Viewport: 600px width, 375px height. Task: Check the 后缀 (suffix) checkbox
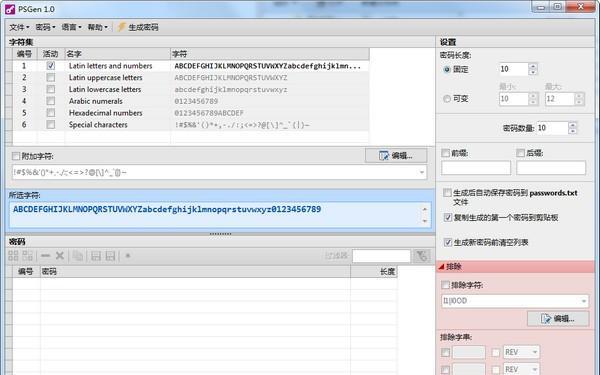point(520,153)
